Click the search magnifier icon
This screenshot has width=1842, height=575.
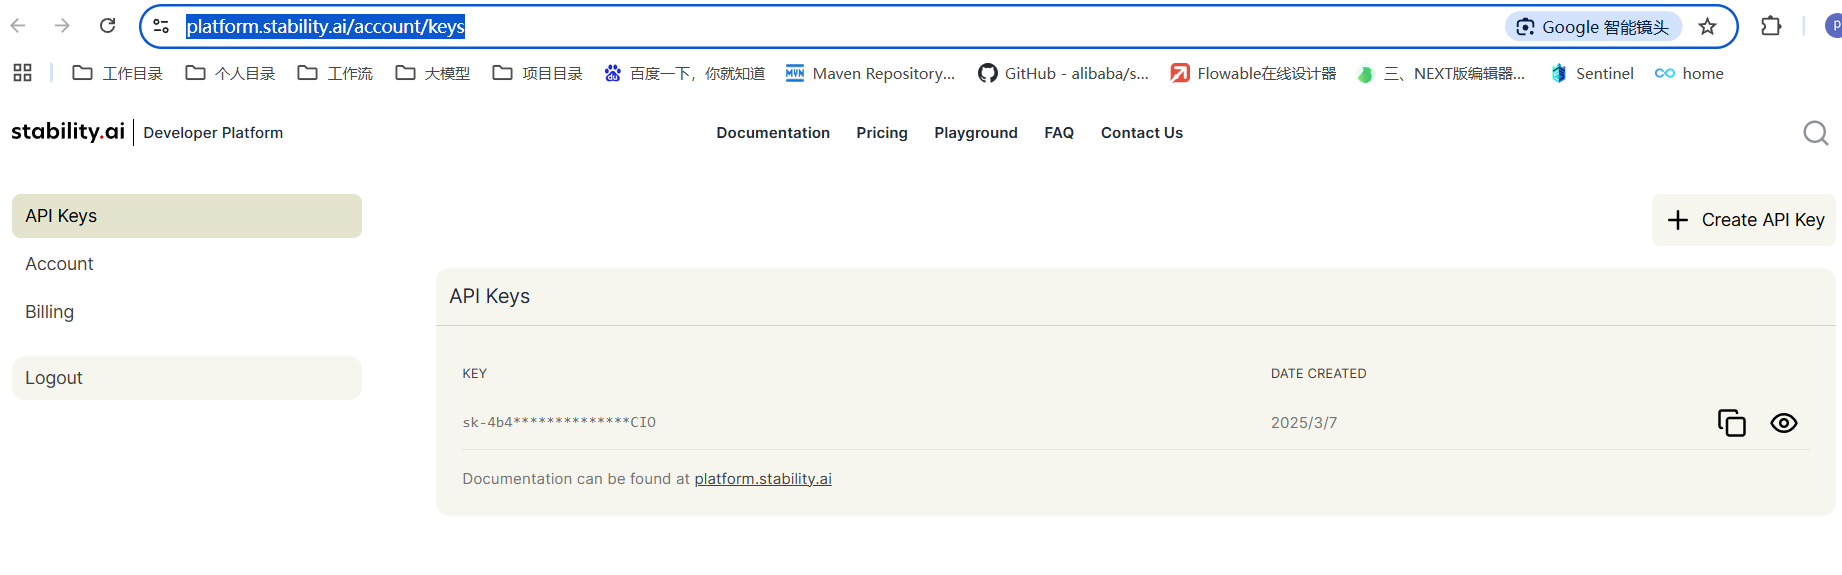1815,133
